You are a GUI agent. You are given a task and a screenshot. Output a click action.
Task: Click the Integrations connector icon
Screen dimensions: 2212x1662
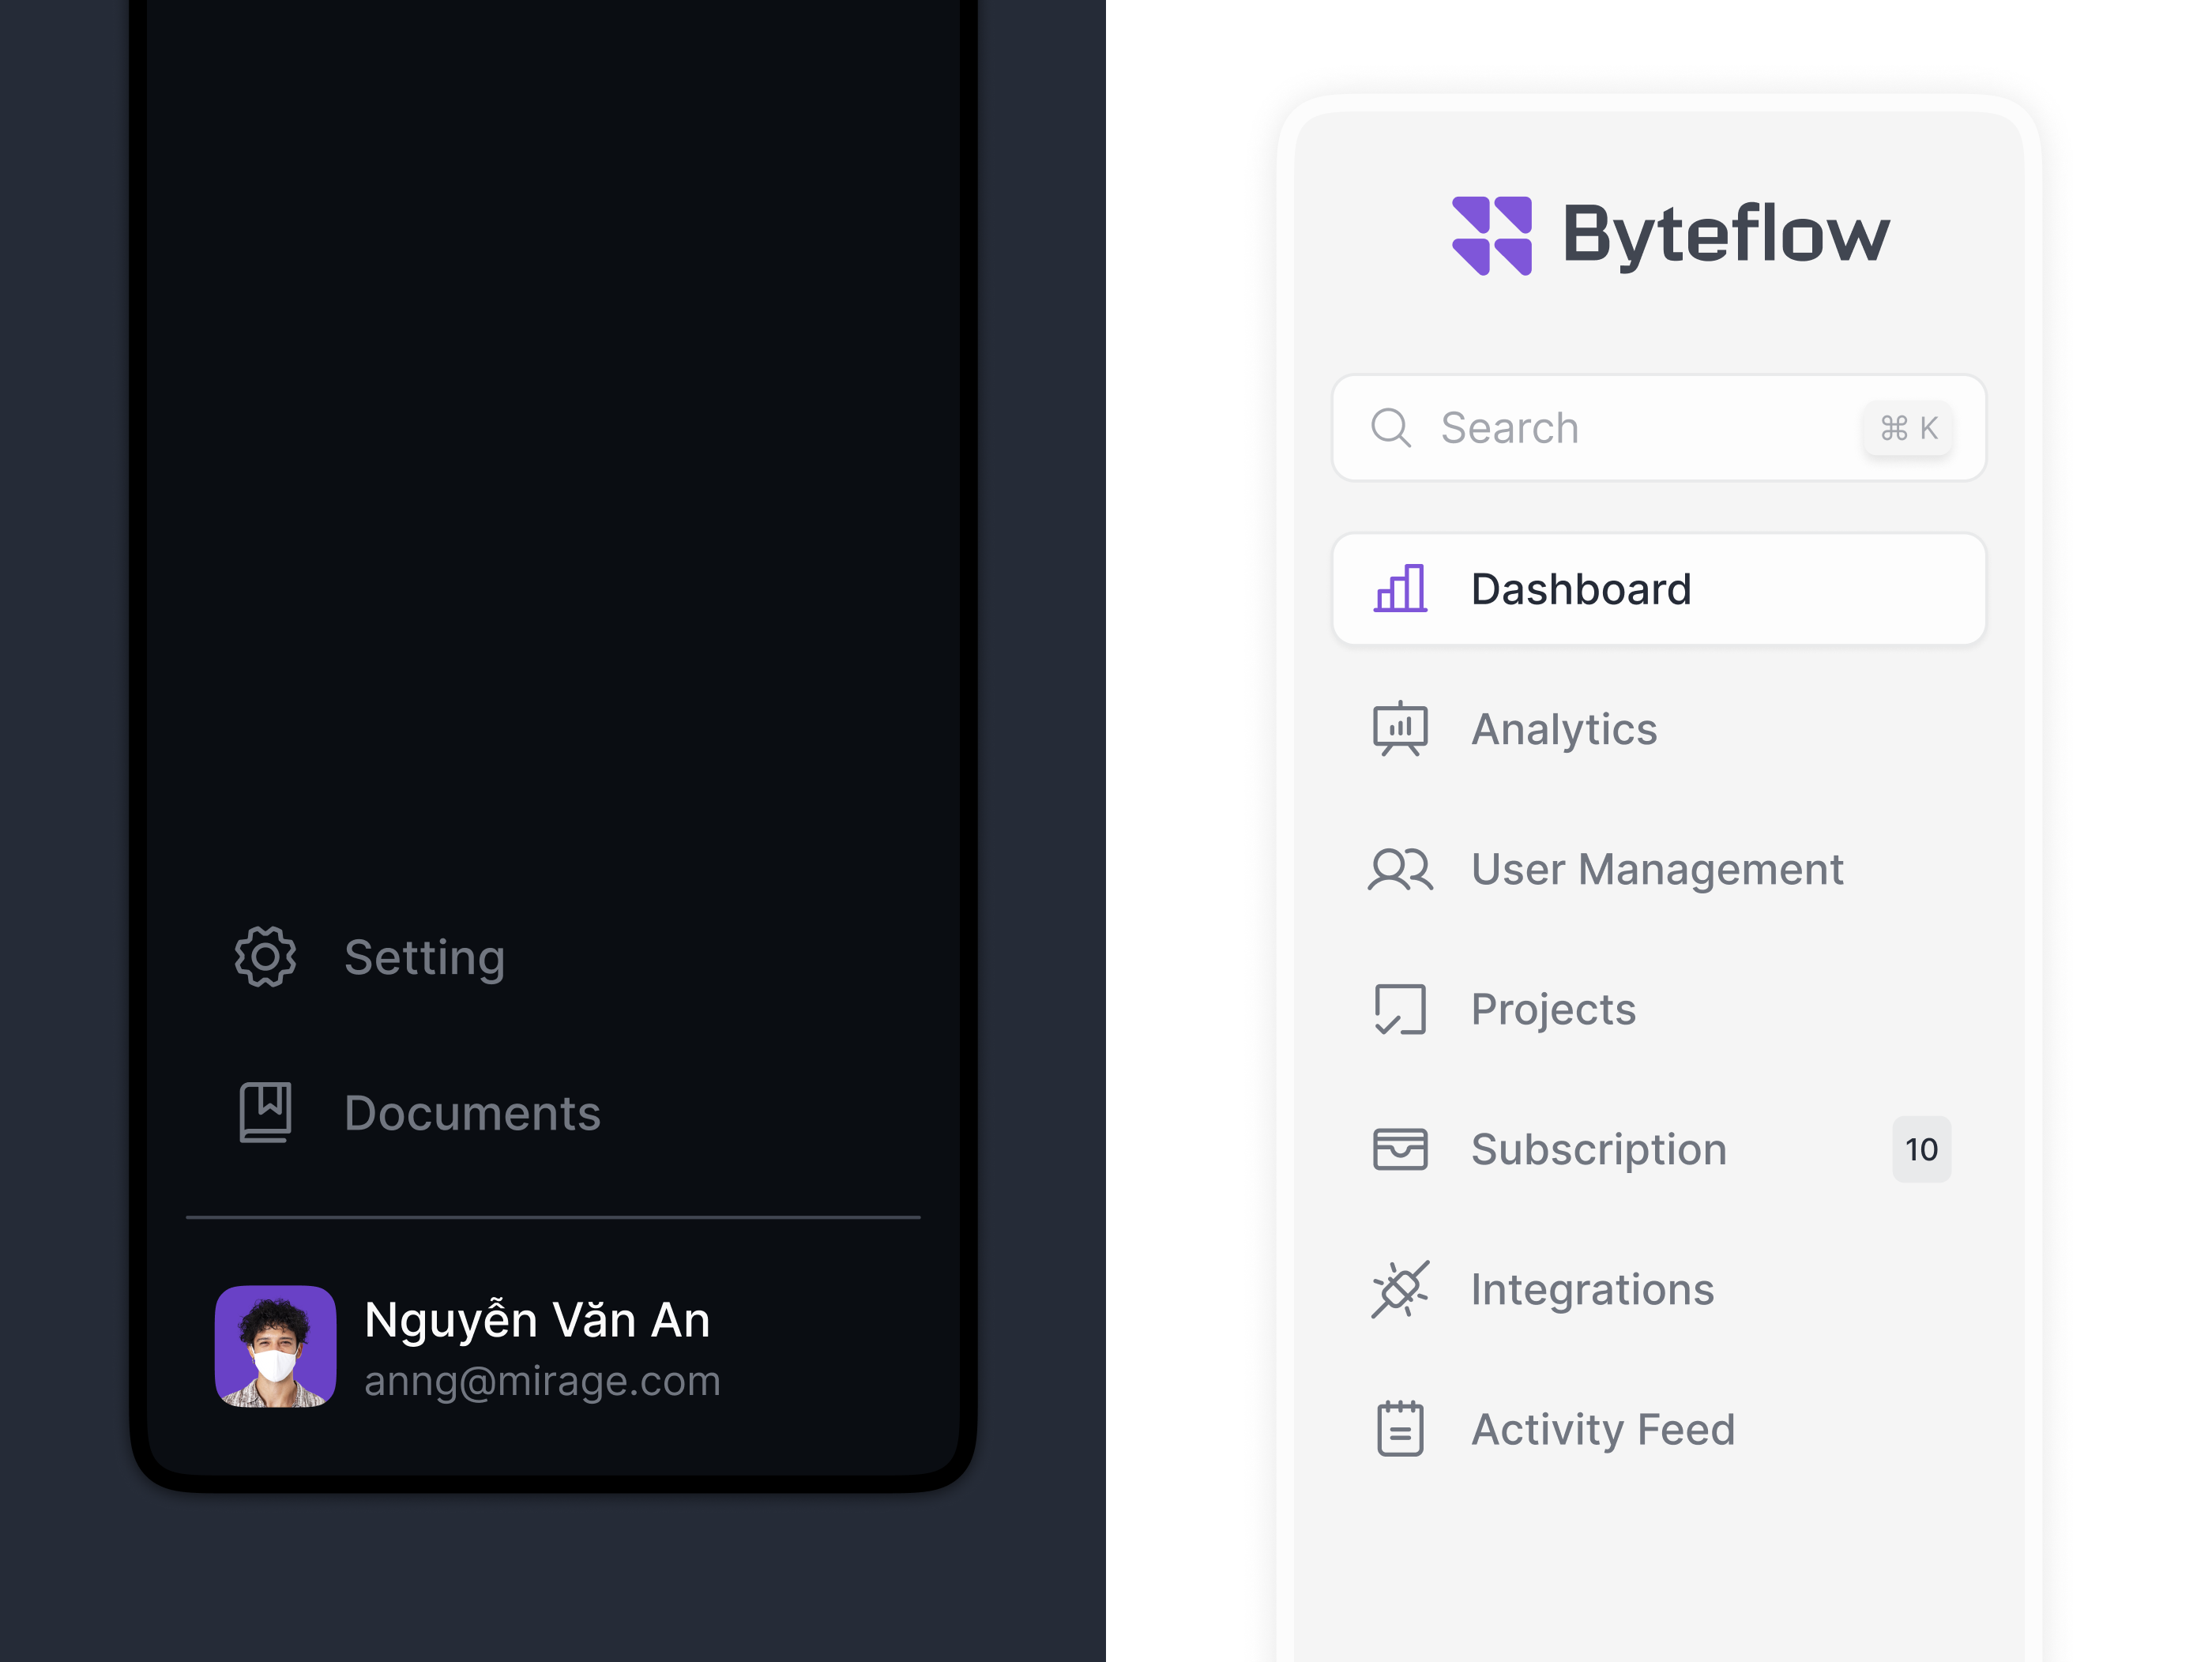pos(1400,1289)
